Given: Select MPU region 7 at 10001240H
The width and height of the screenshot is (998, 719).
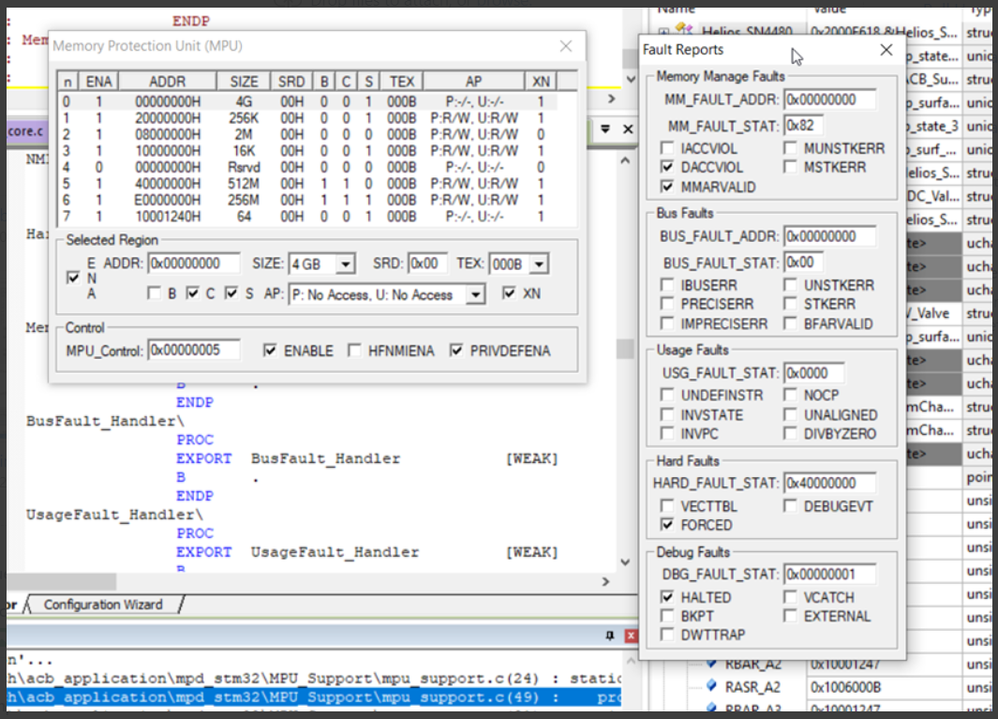Looking at the screenshot, I should coord(309,217).
